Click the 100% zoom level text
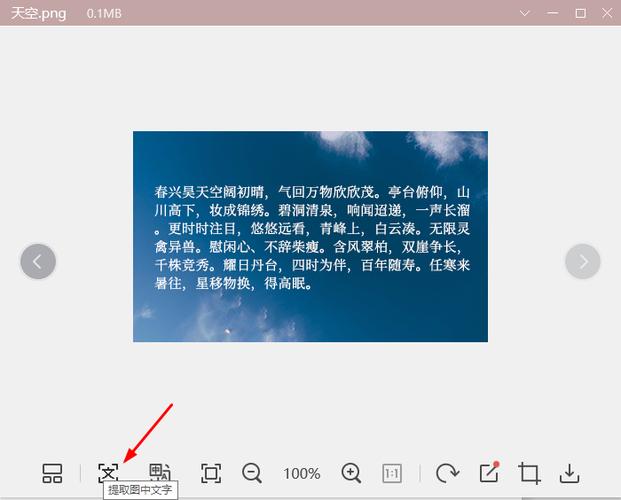 click(302, 473)
